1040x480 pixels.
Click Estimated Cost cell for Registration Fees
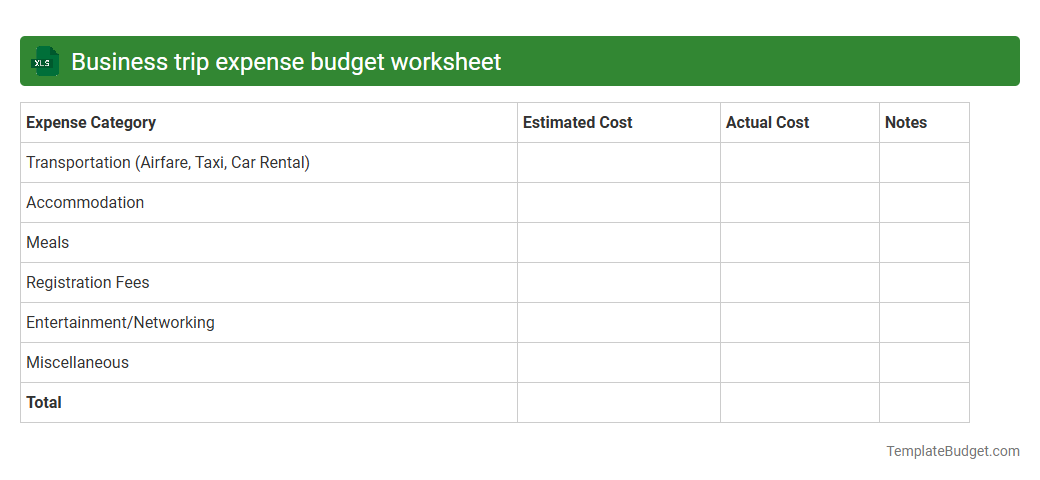point(619,282)
